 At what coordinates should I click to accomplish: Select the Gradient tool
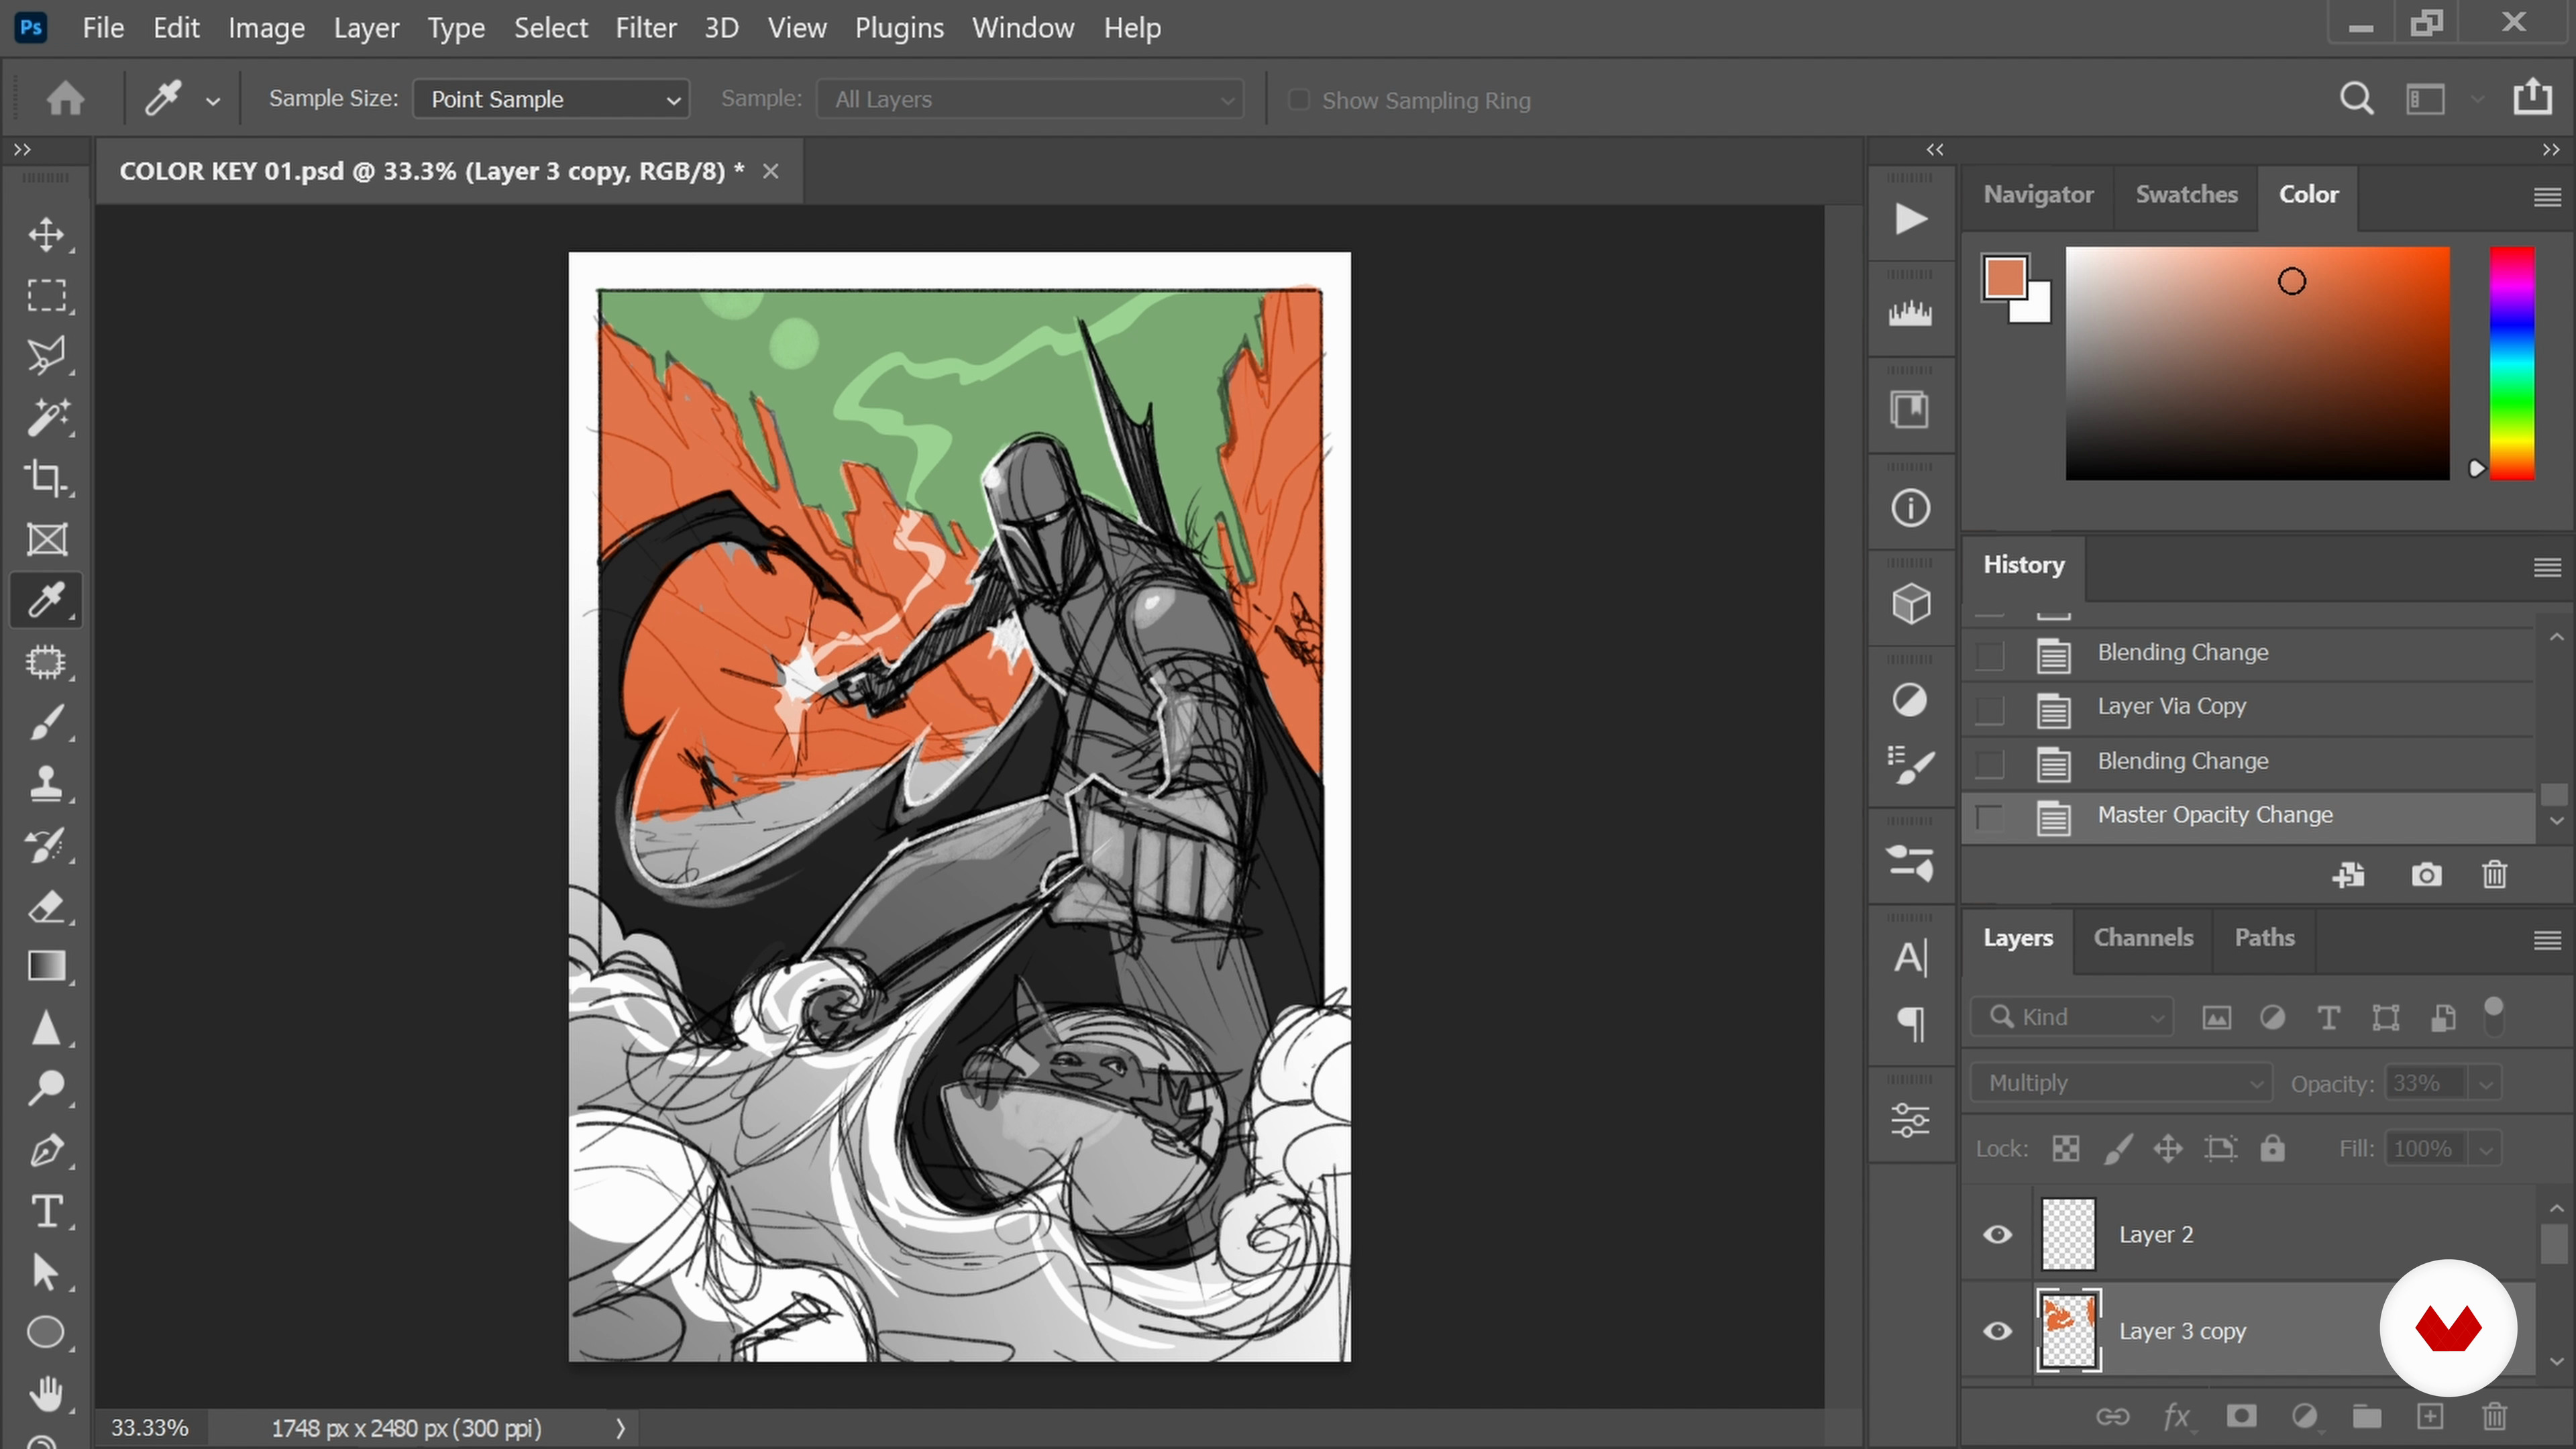[46, 967]
